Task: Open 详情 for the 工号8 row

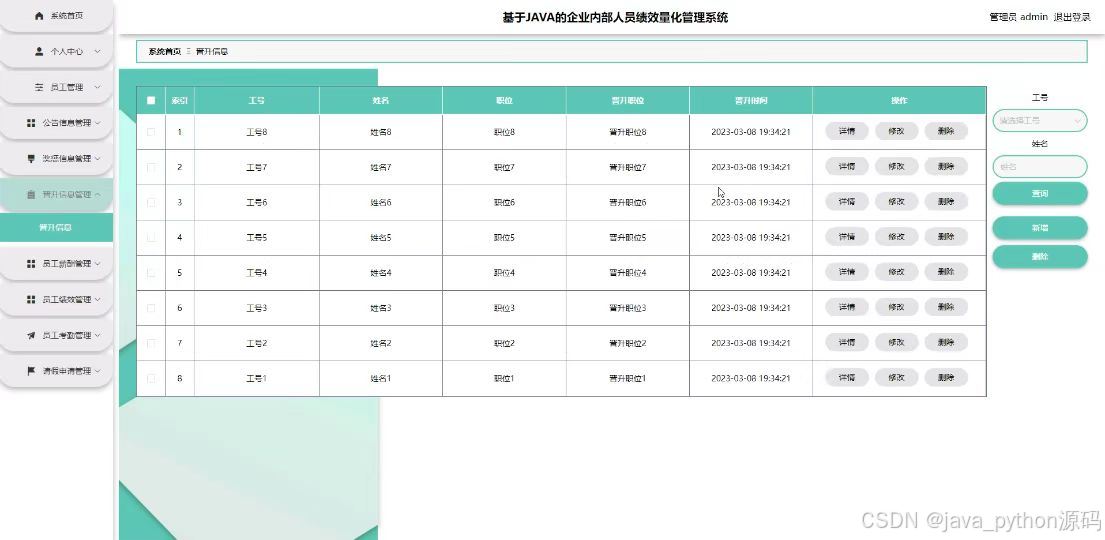Action: 846,131
